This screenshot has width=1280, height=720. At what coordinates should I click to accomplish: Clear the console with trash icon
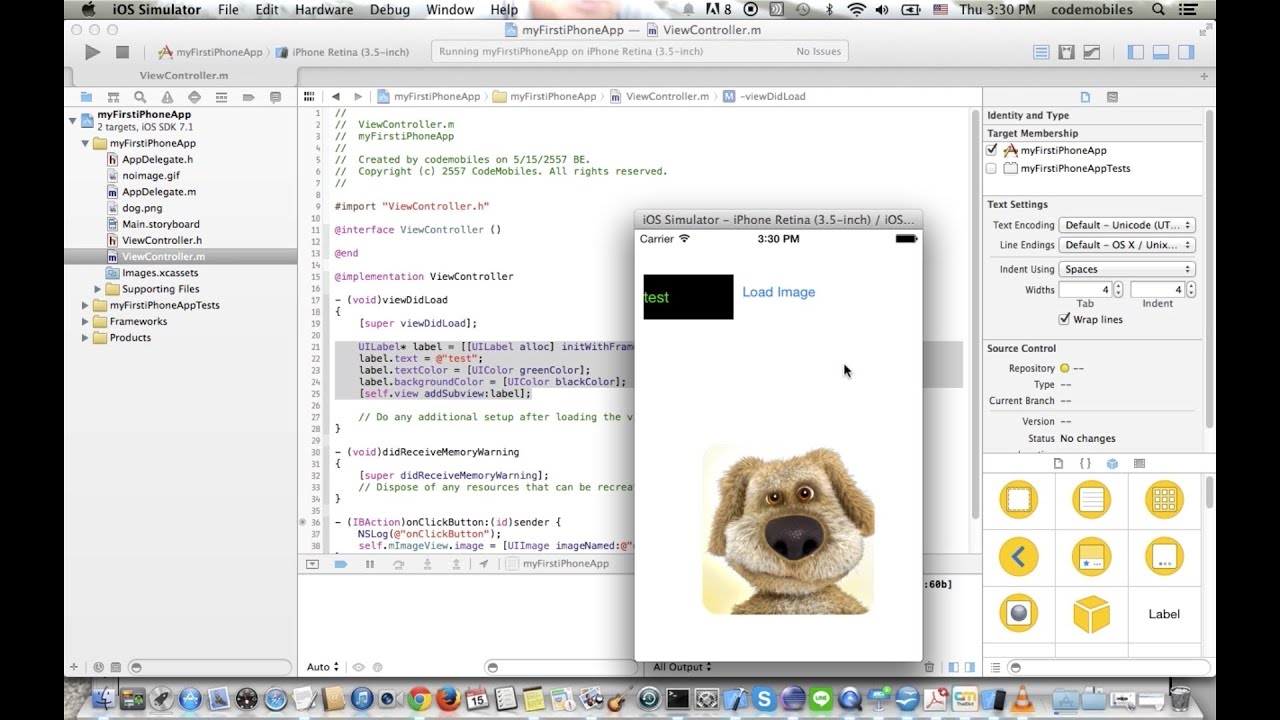click(929, 667)
